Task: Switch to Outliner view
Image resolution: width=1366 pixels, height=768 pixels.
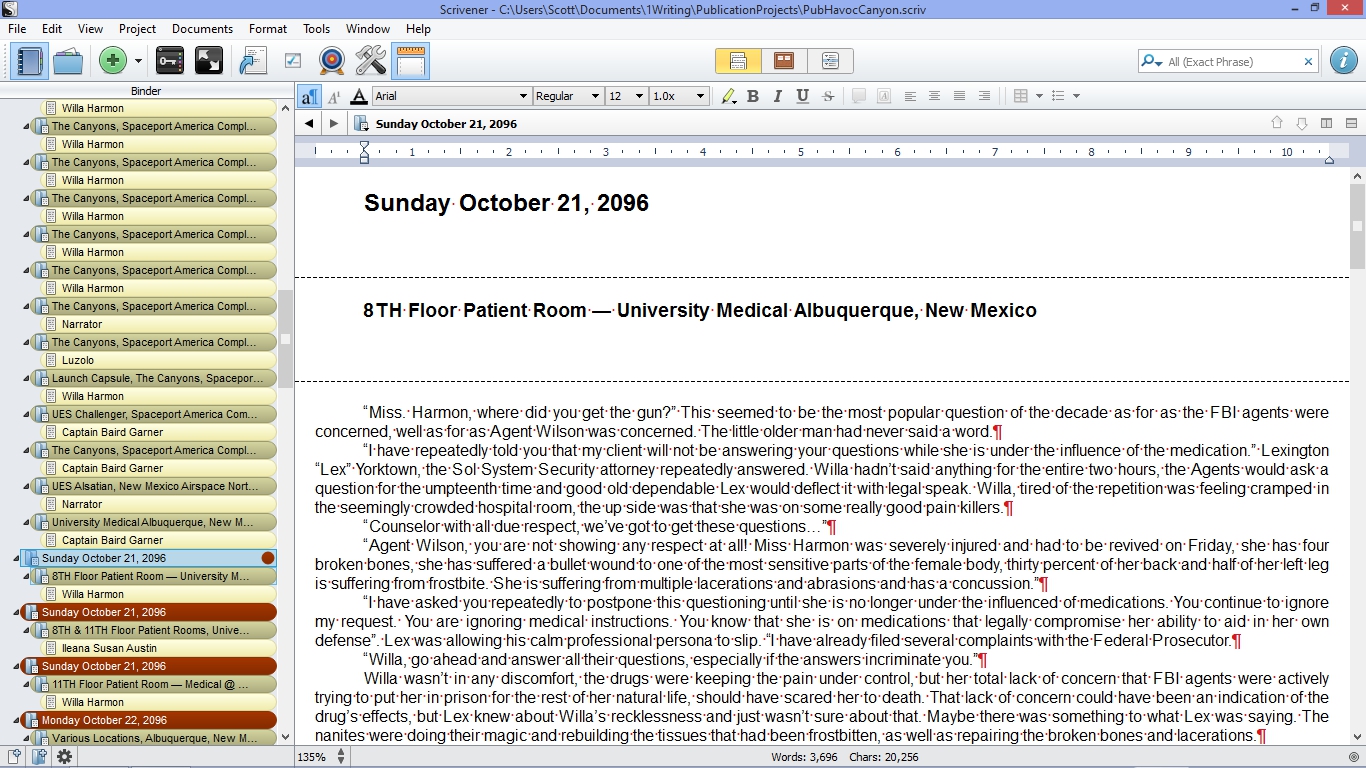Action: pos(830,61)
